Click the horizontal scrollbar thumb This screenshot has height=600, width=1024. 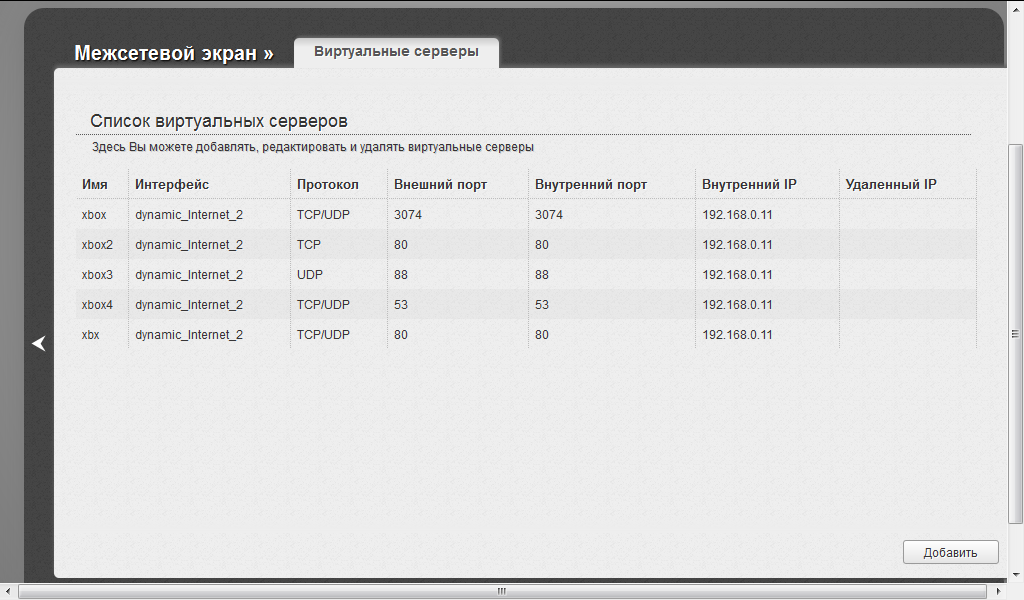[501, 592]
